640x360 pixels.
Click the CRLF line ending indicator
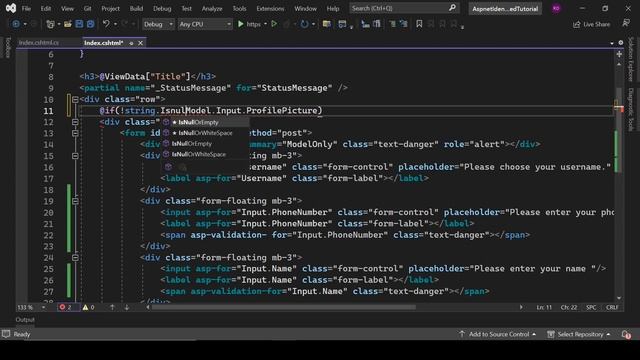point(612,307)
